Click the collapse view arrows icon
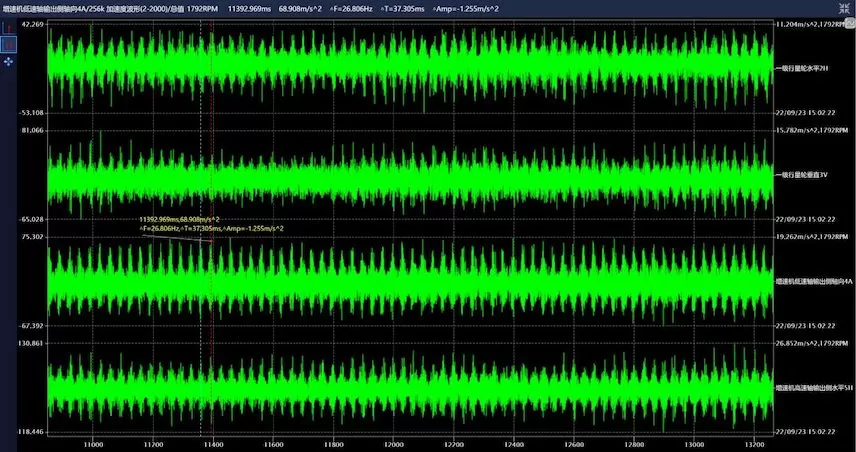This screenshot has height=452, width=856. pos(845,8)
